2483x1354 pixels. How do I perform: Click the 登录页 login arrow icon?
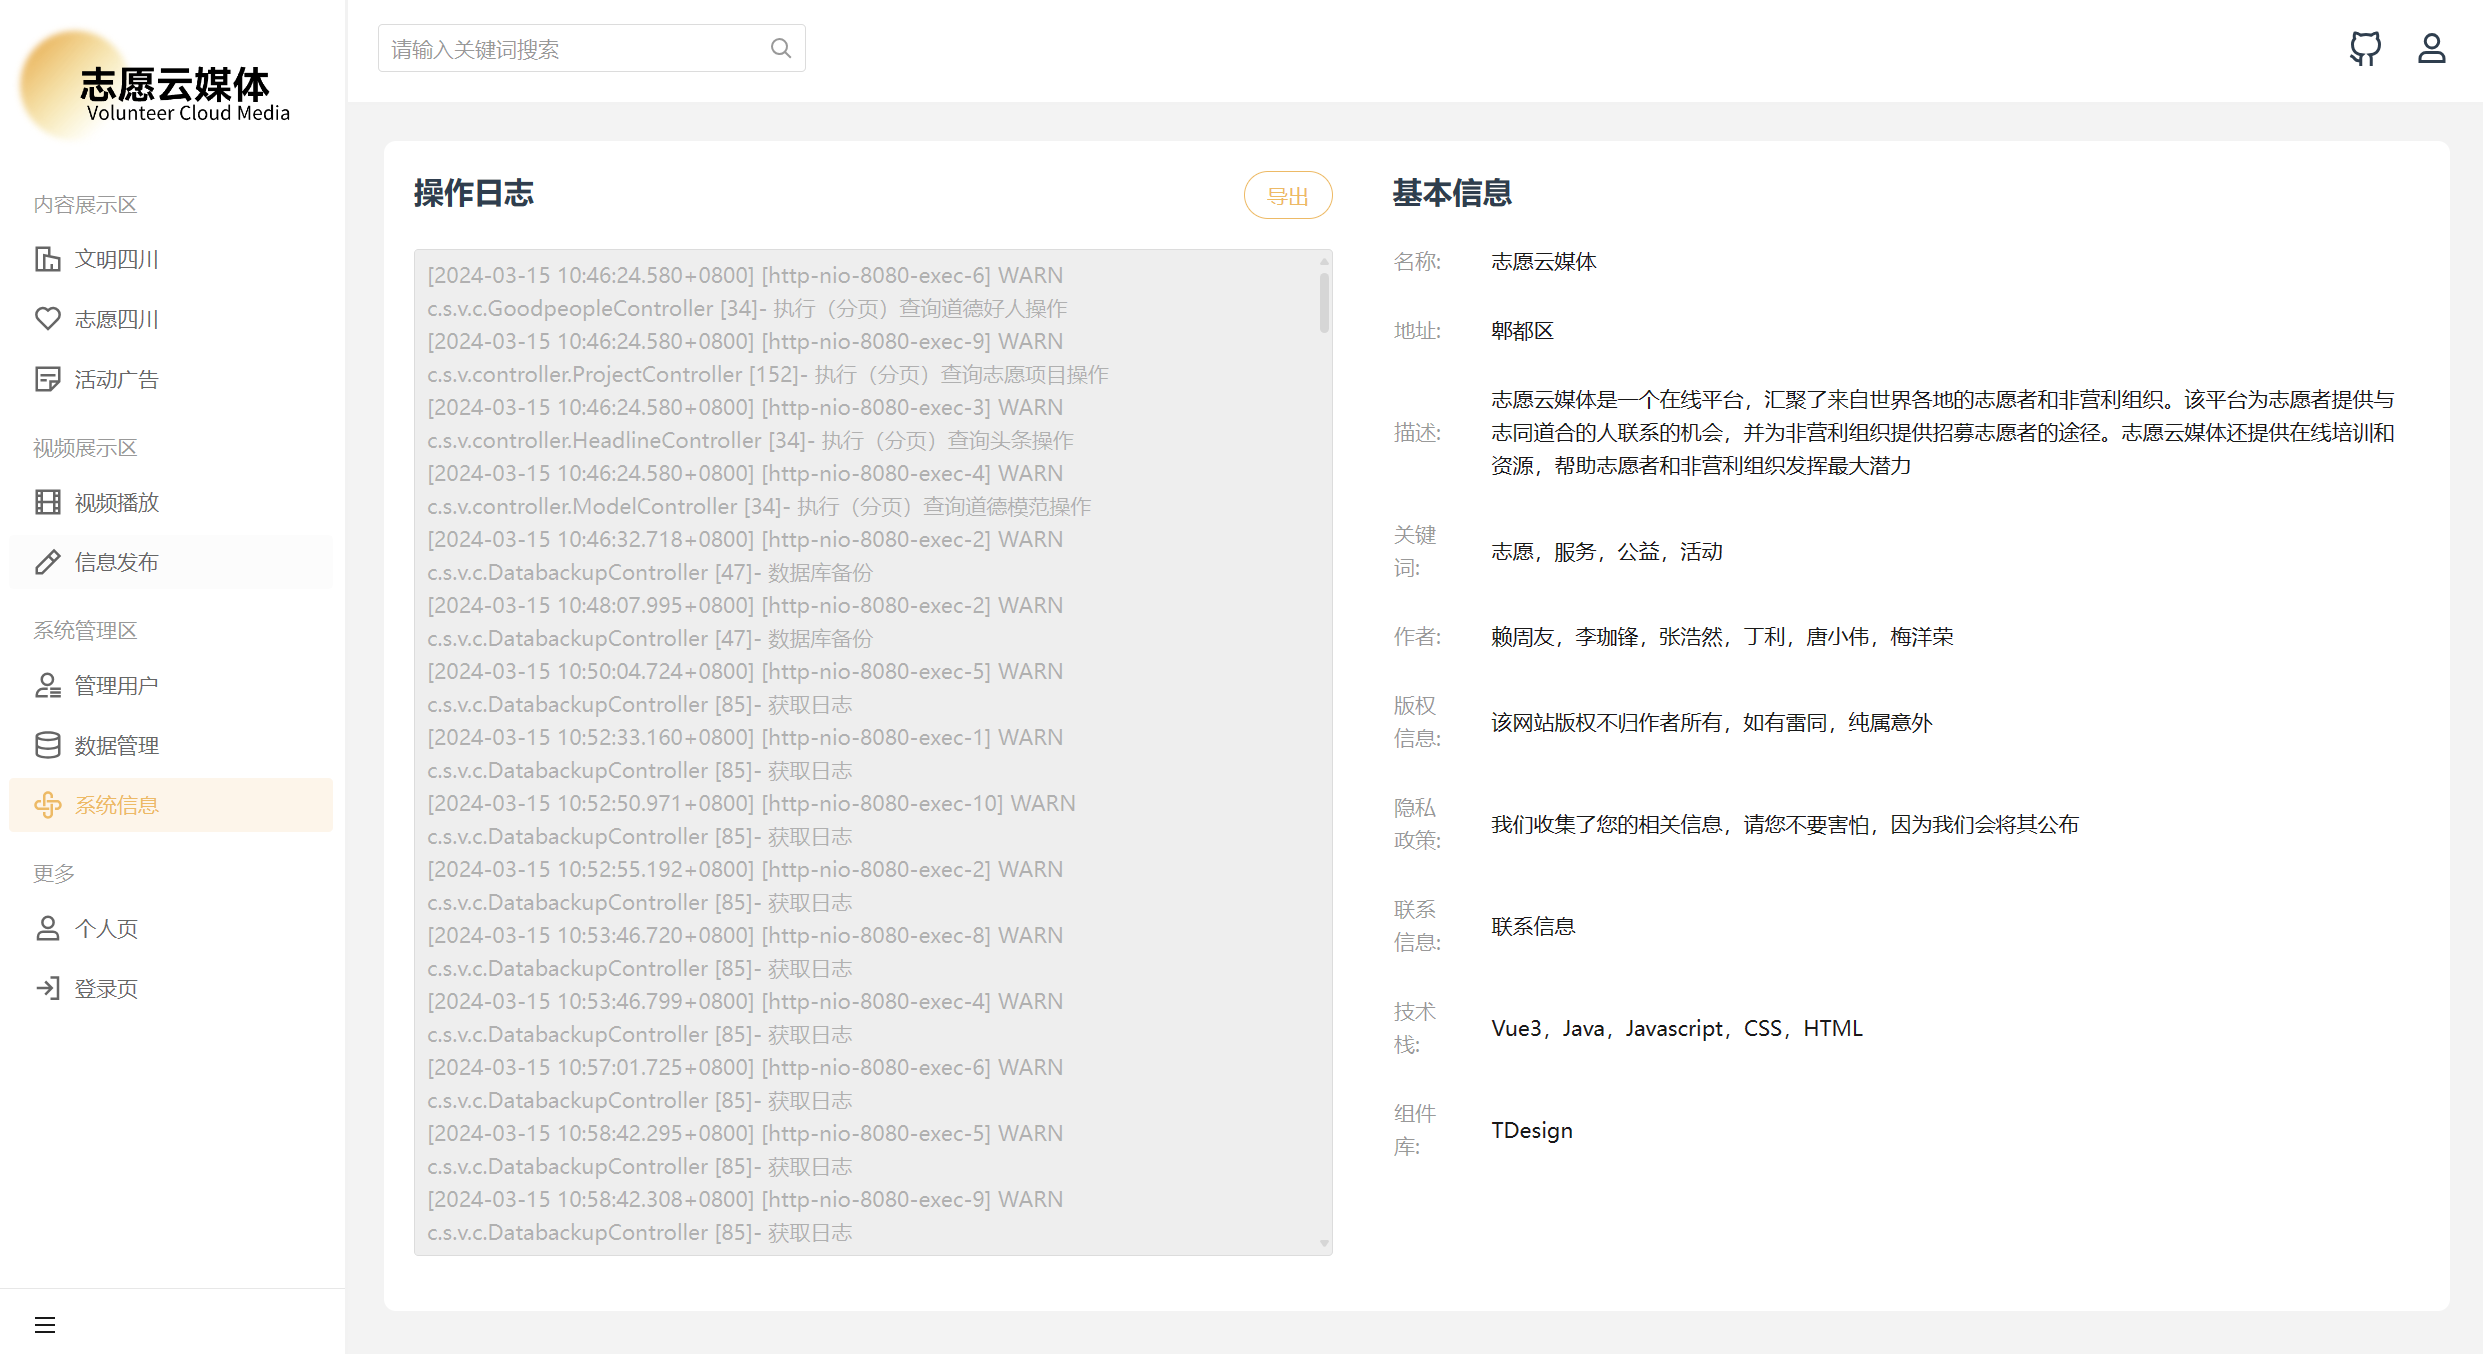pyautogui.click(x=47, y=988)
